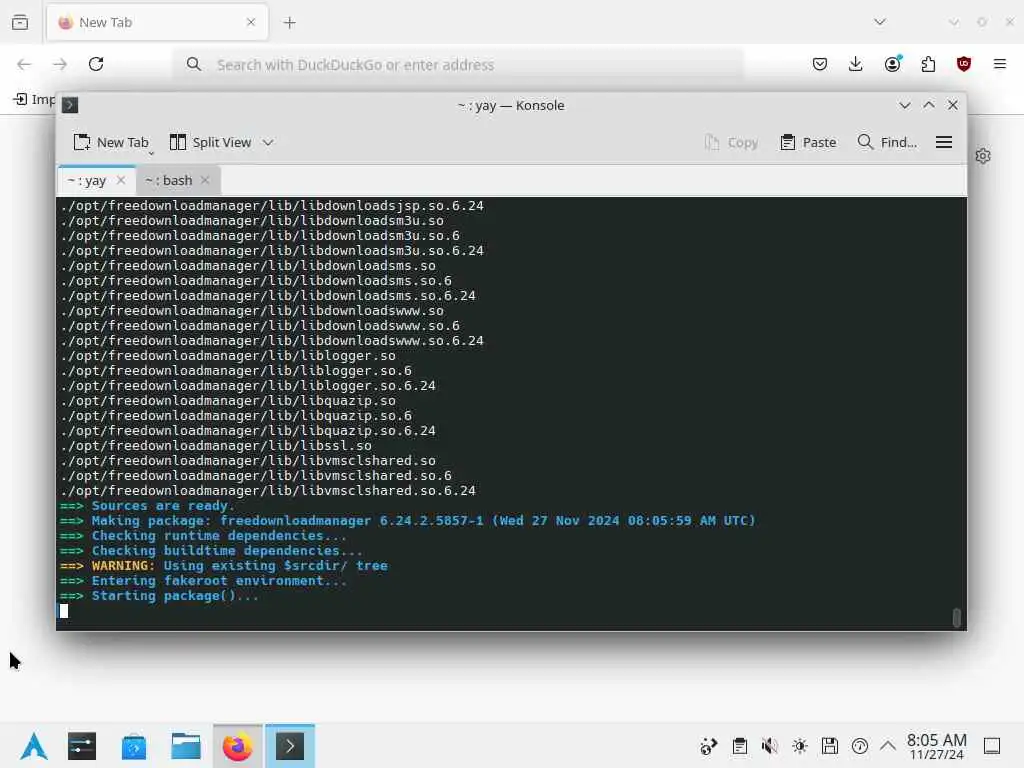Open System Settings from taskbar
Screen dimensions: 1024x768
82,746
